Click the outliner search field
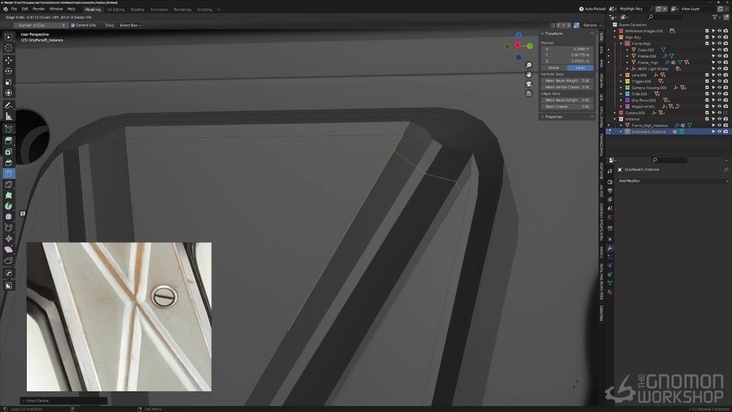 665,17
